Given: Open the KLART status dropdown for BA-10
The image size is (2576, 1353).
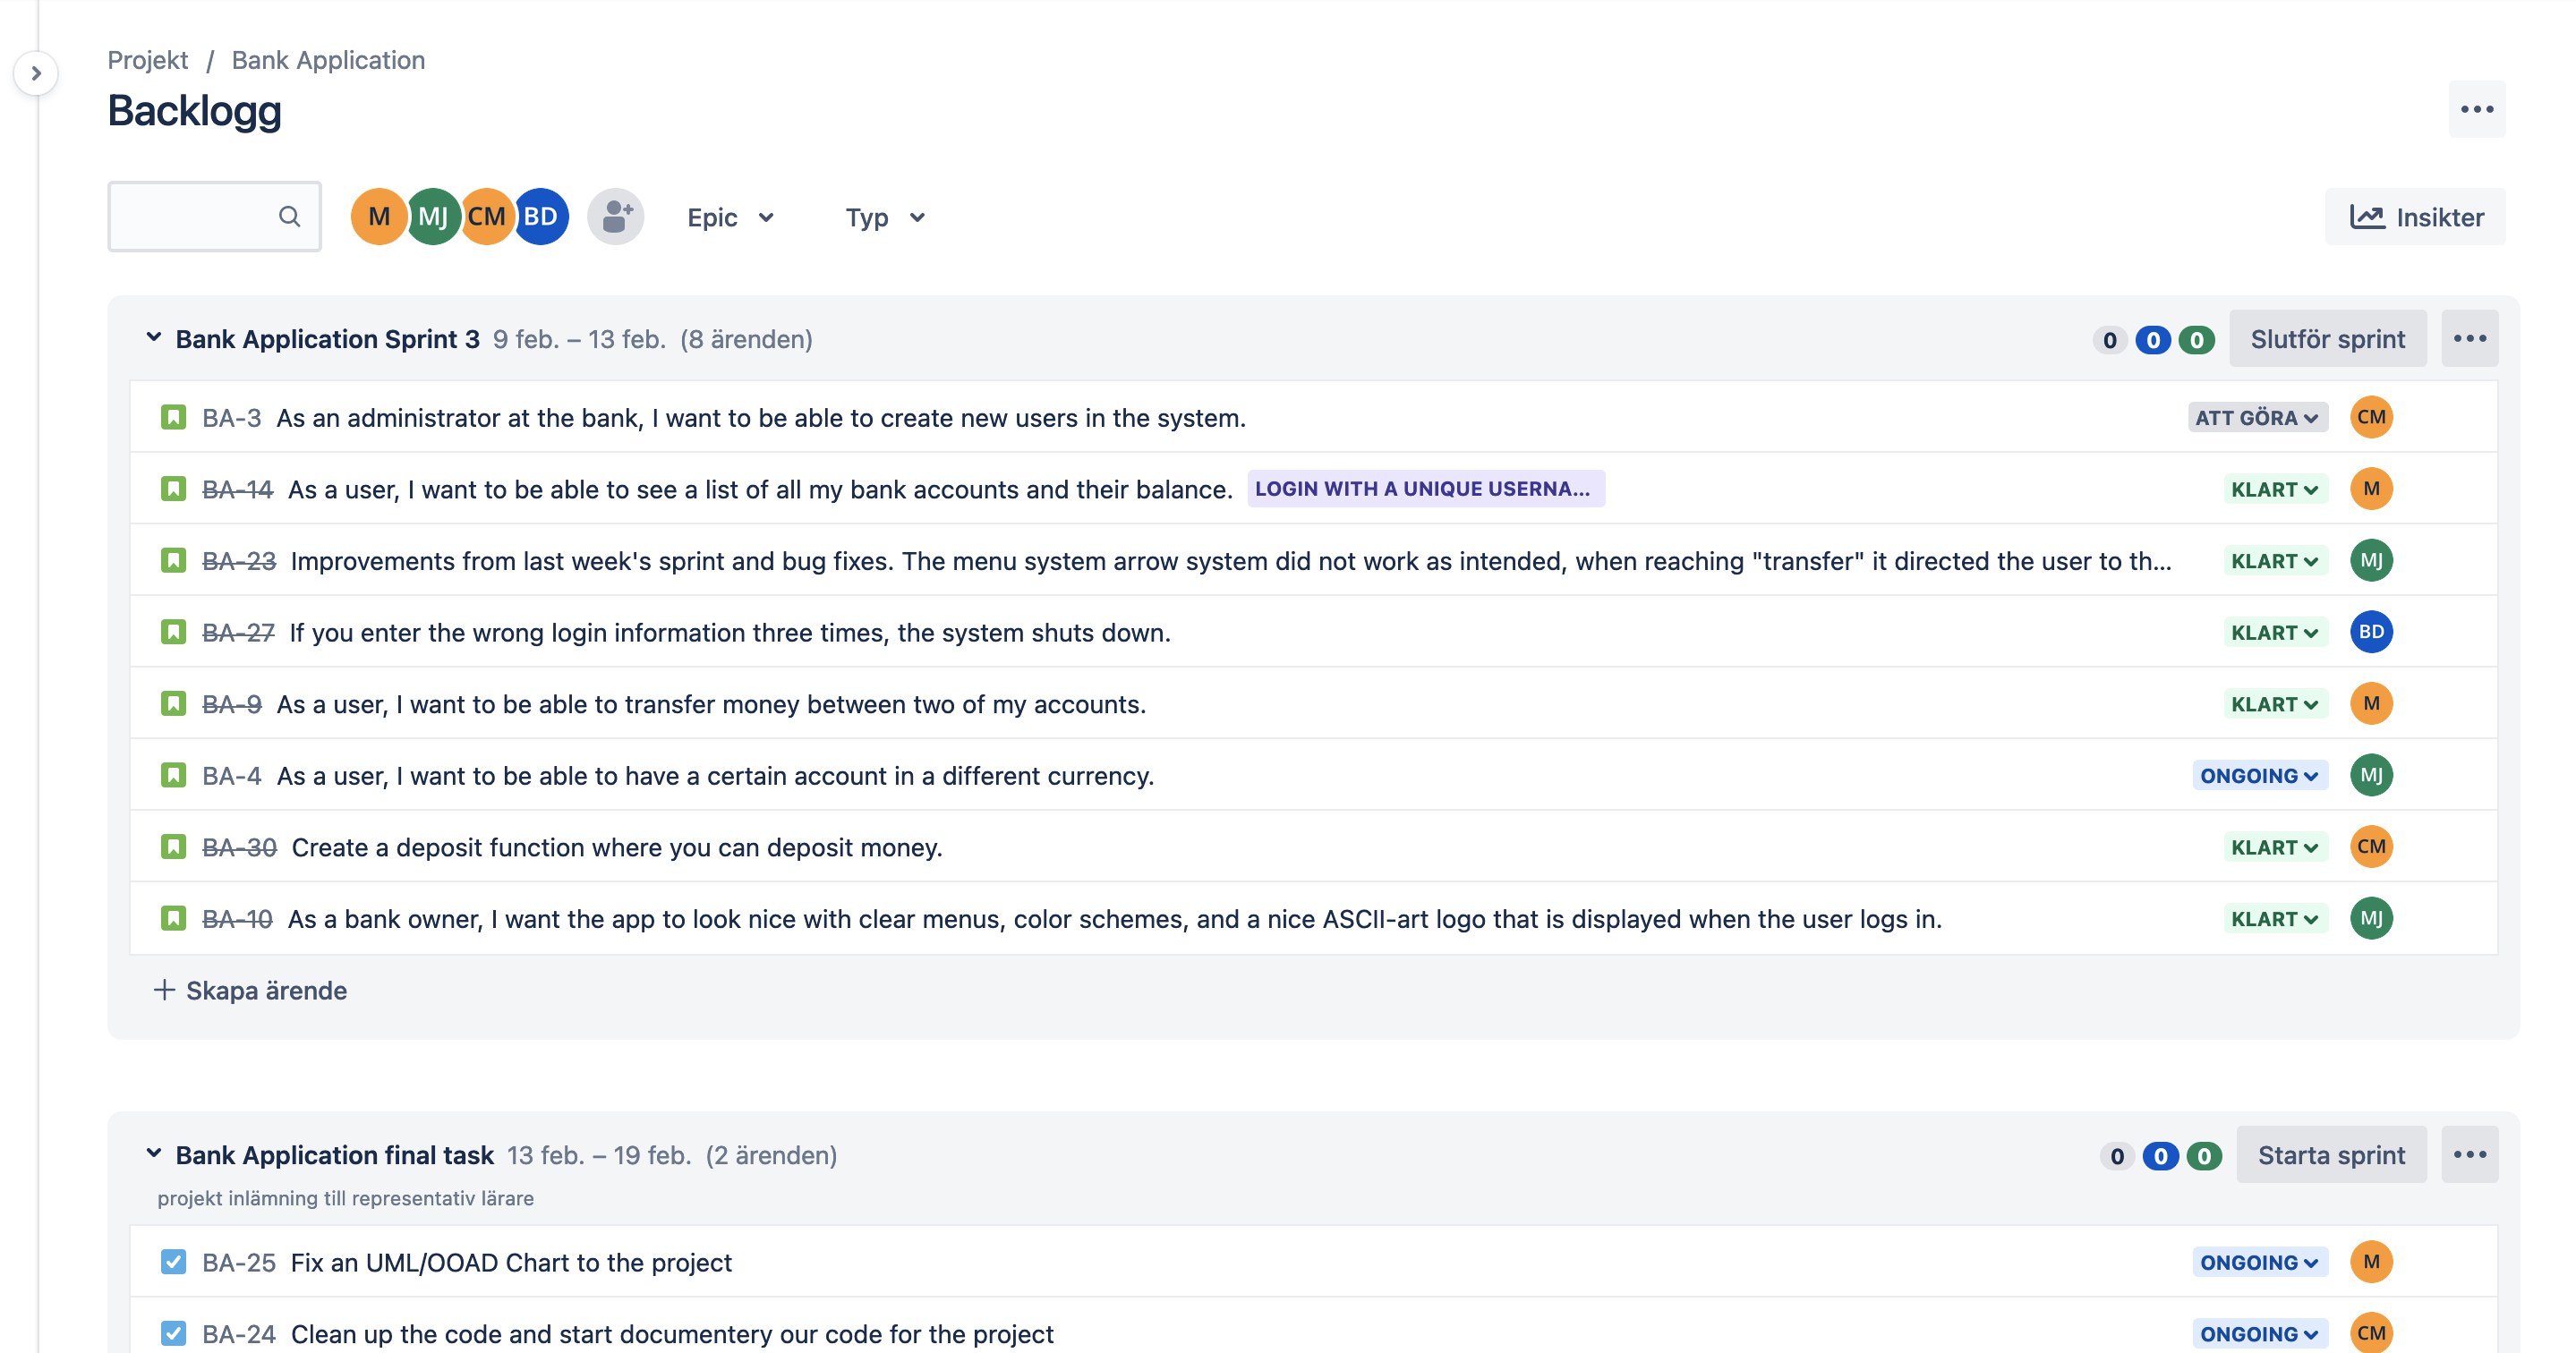Looking at the screenshot, I should 2275,919.
